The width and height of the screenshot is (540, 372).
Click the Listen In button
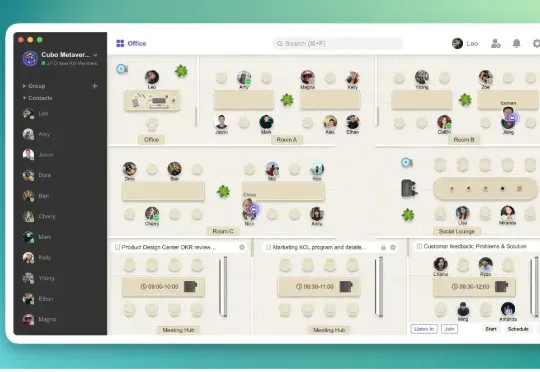point(424,329)
